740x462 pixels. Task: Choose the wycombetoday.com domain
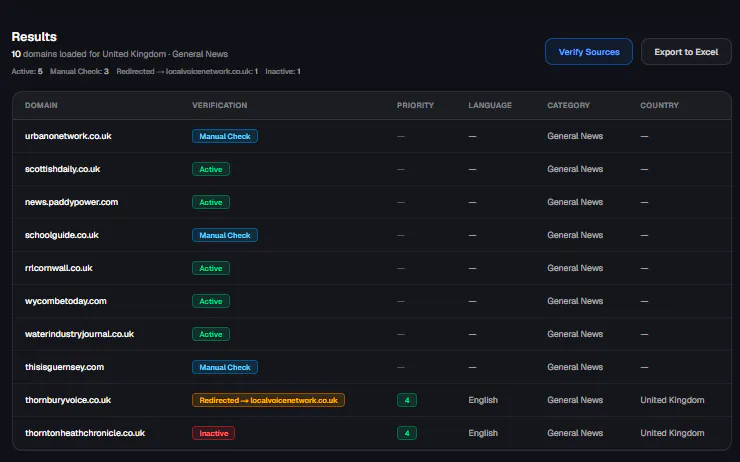coord(66,301)
